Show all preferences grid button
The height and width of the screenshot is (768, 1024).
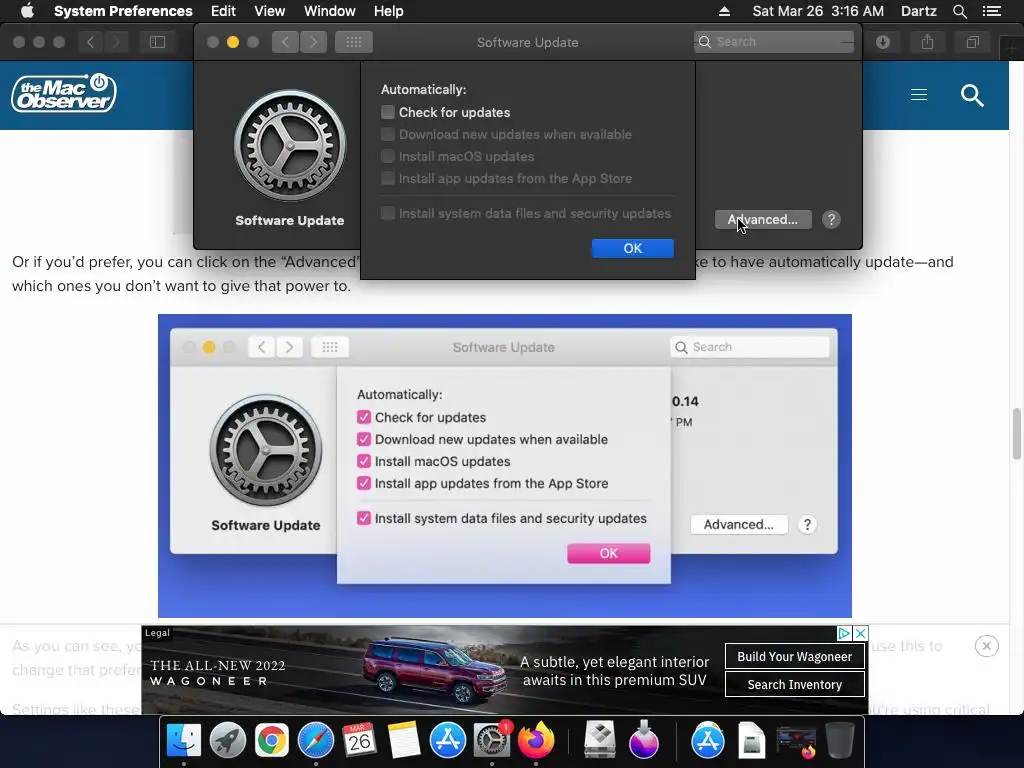pos(353,42)
